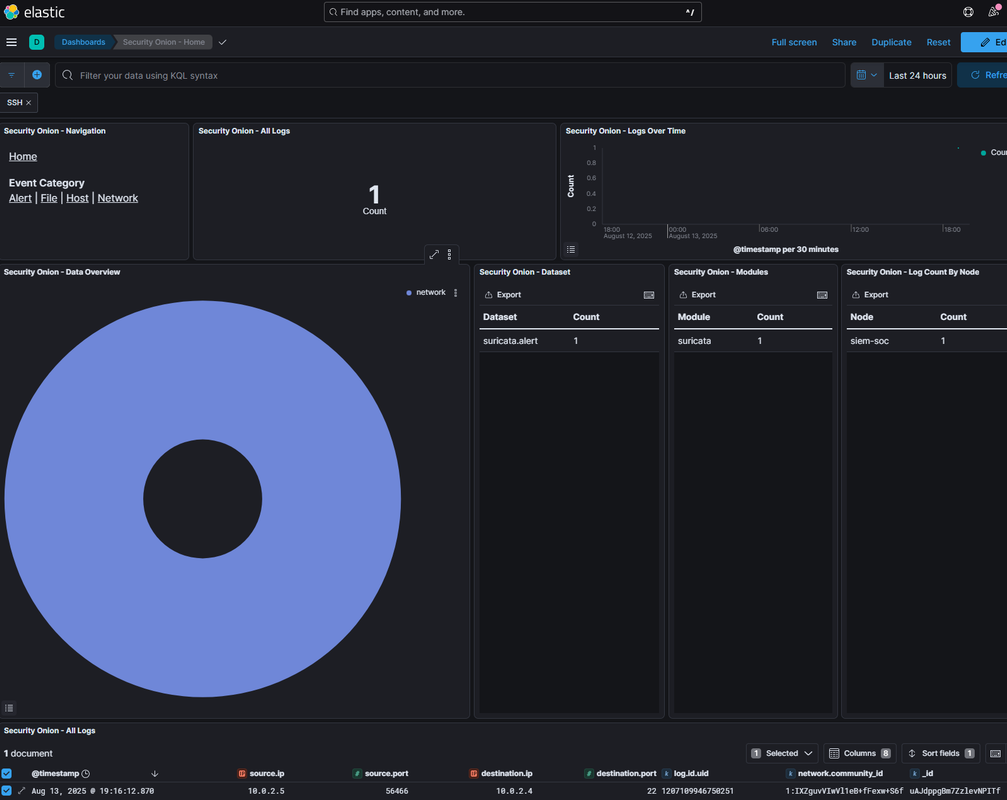Image resolution: width=1007 pixels, height=800 pixels.
Task: Click Share in the top menu
Action: tap(844, 42)
